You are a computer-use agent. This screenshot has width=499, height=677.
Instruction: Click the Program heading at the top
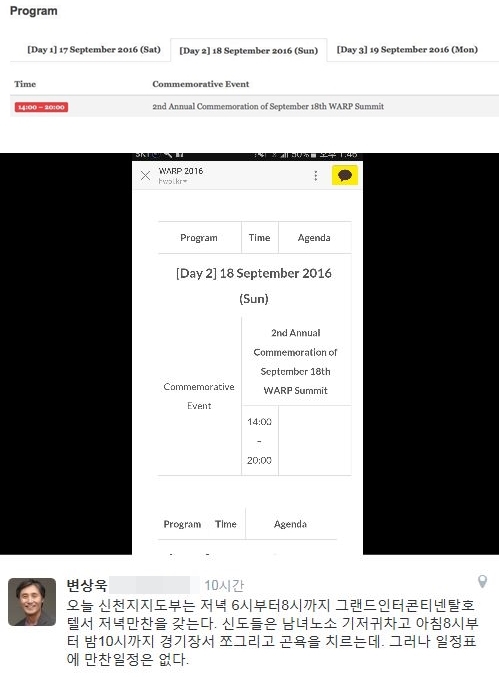click(34, 11)
